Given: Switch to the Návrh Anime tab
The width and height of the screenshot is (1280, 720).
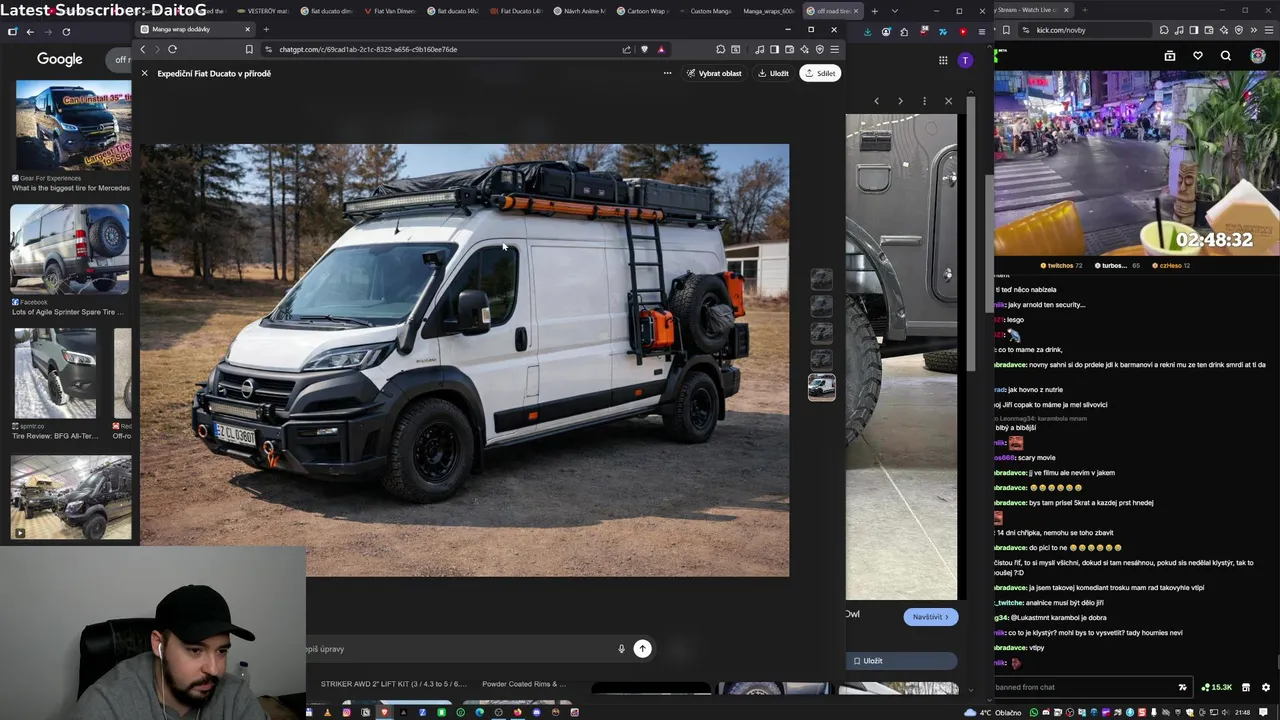Looking at the screenshot, I should 579,11.
